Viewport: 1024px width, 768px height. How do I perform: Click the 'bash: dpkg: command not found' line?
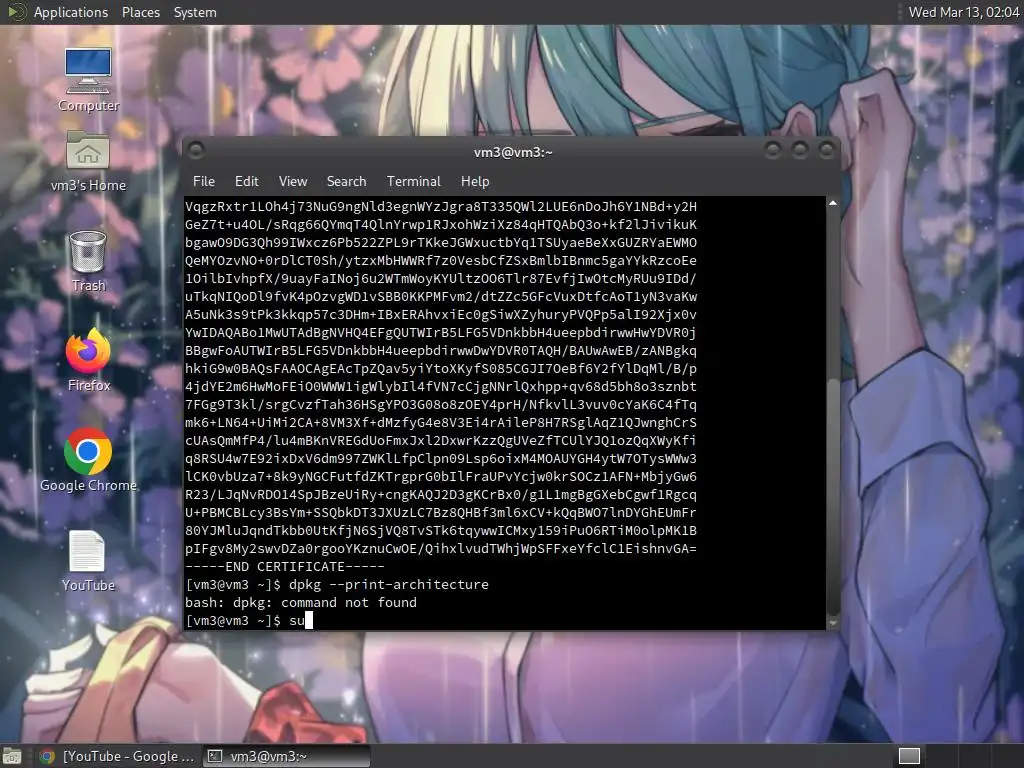tap(301, 603)
